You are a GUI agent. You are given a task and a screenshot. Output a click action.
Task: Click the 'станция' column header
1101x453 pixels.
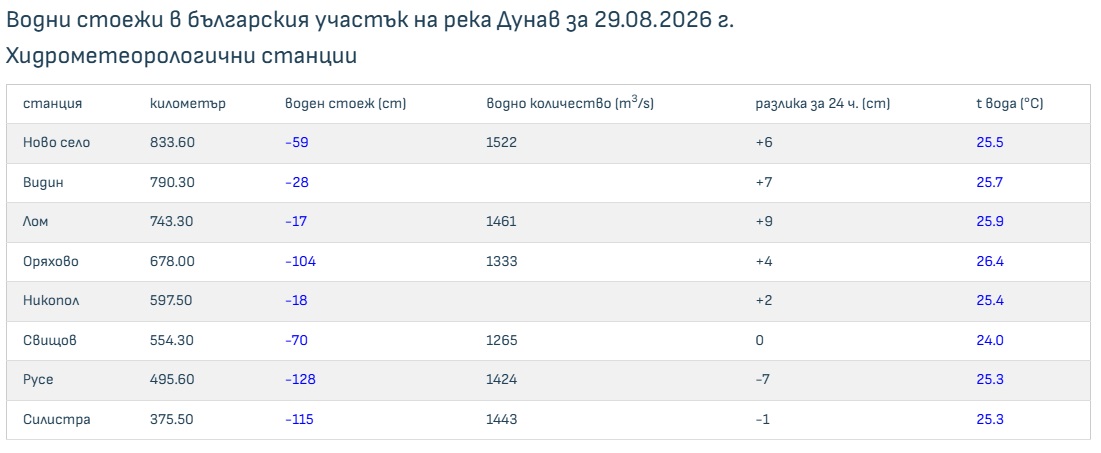click(53, 104)
